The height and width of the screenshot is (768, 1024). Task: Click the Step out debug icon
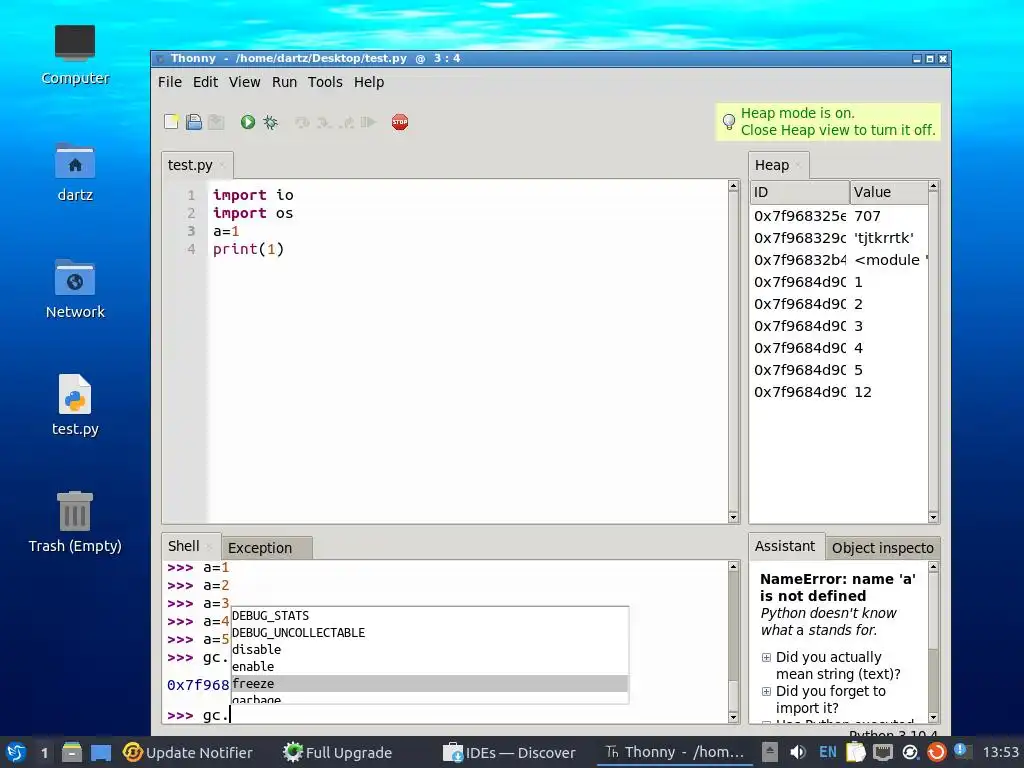(346, 122)
